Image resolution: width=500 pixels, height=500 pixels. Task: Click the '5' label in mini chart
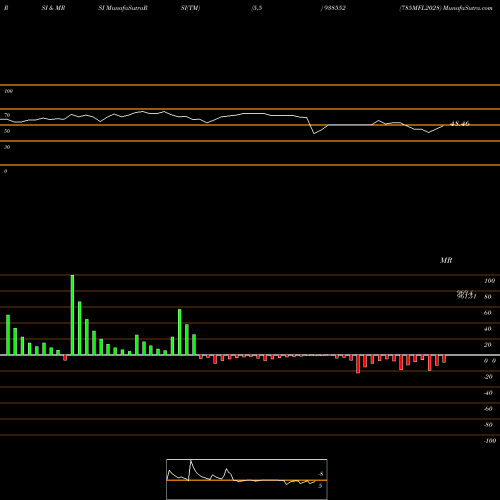[x=320, y=486]
